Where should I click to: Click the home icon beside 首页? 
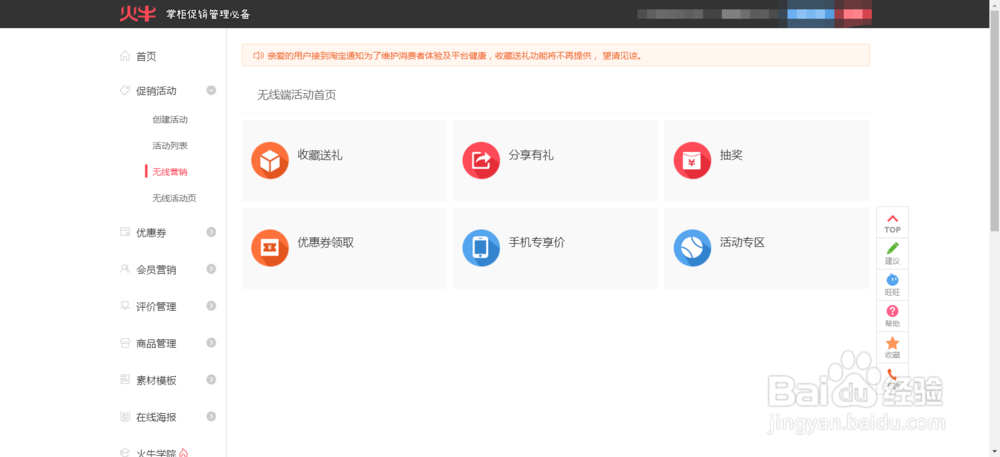pyautogui.click(x=125, y=56)
